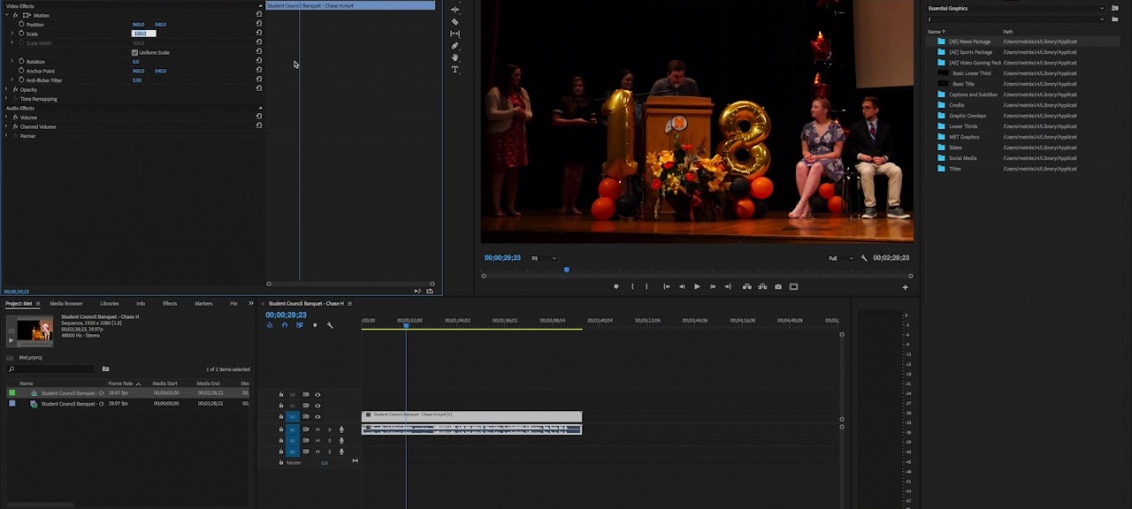This screenshot has height=509, width=1132.
Task: Reset Position parameter in Effect Controls
Action: click(x=259, y=24)
